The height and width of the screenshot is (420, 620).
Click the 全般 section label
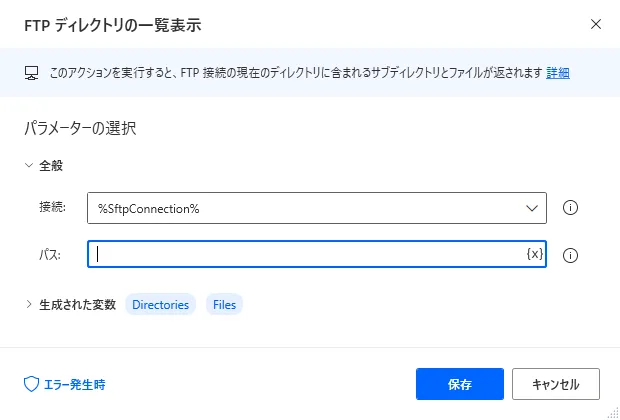tap(52, 166)
